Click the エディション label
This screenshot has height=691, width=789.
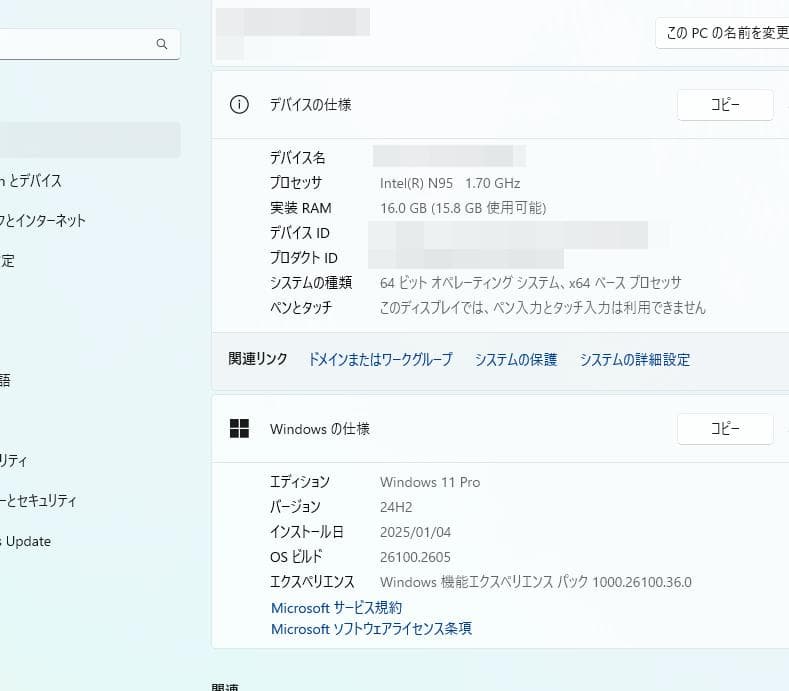[x=300, y=482]
